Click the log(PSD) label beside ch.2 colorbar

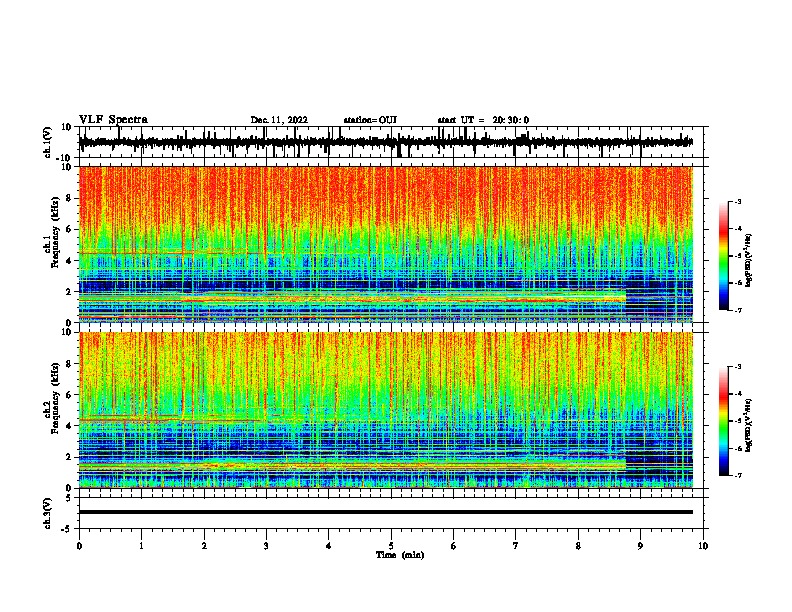(749, 425)
